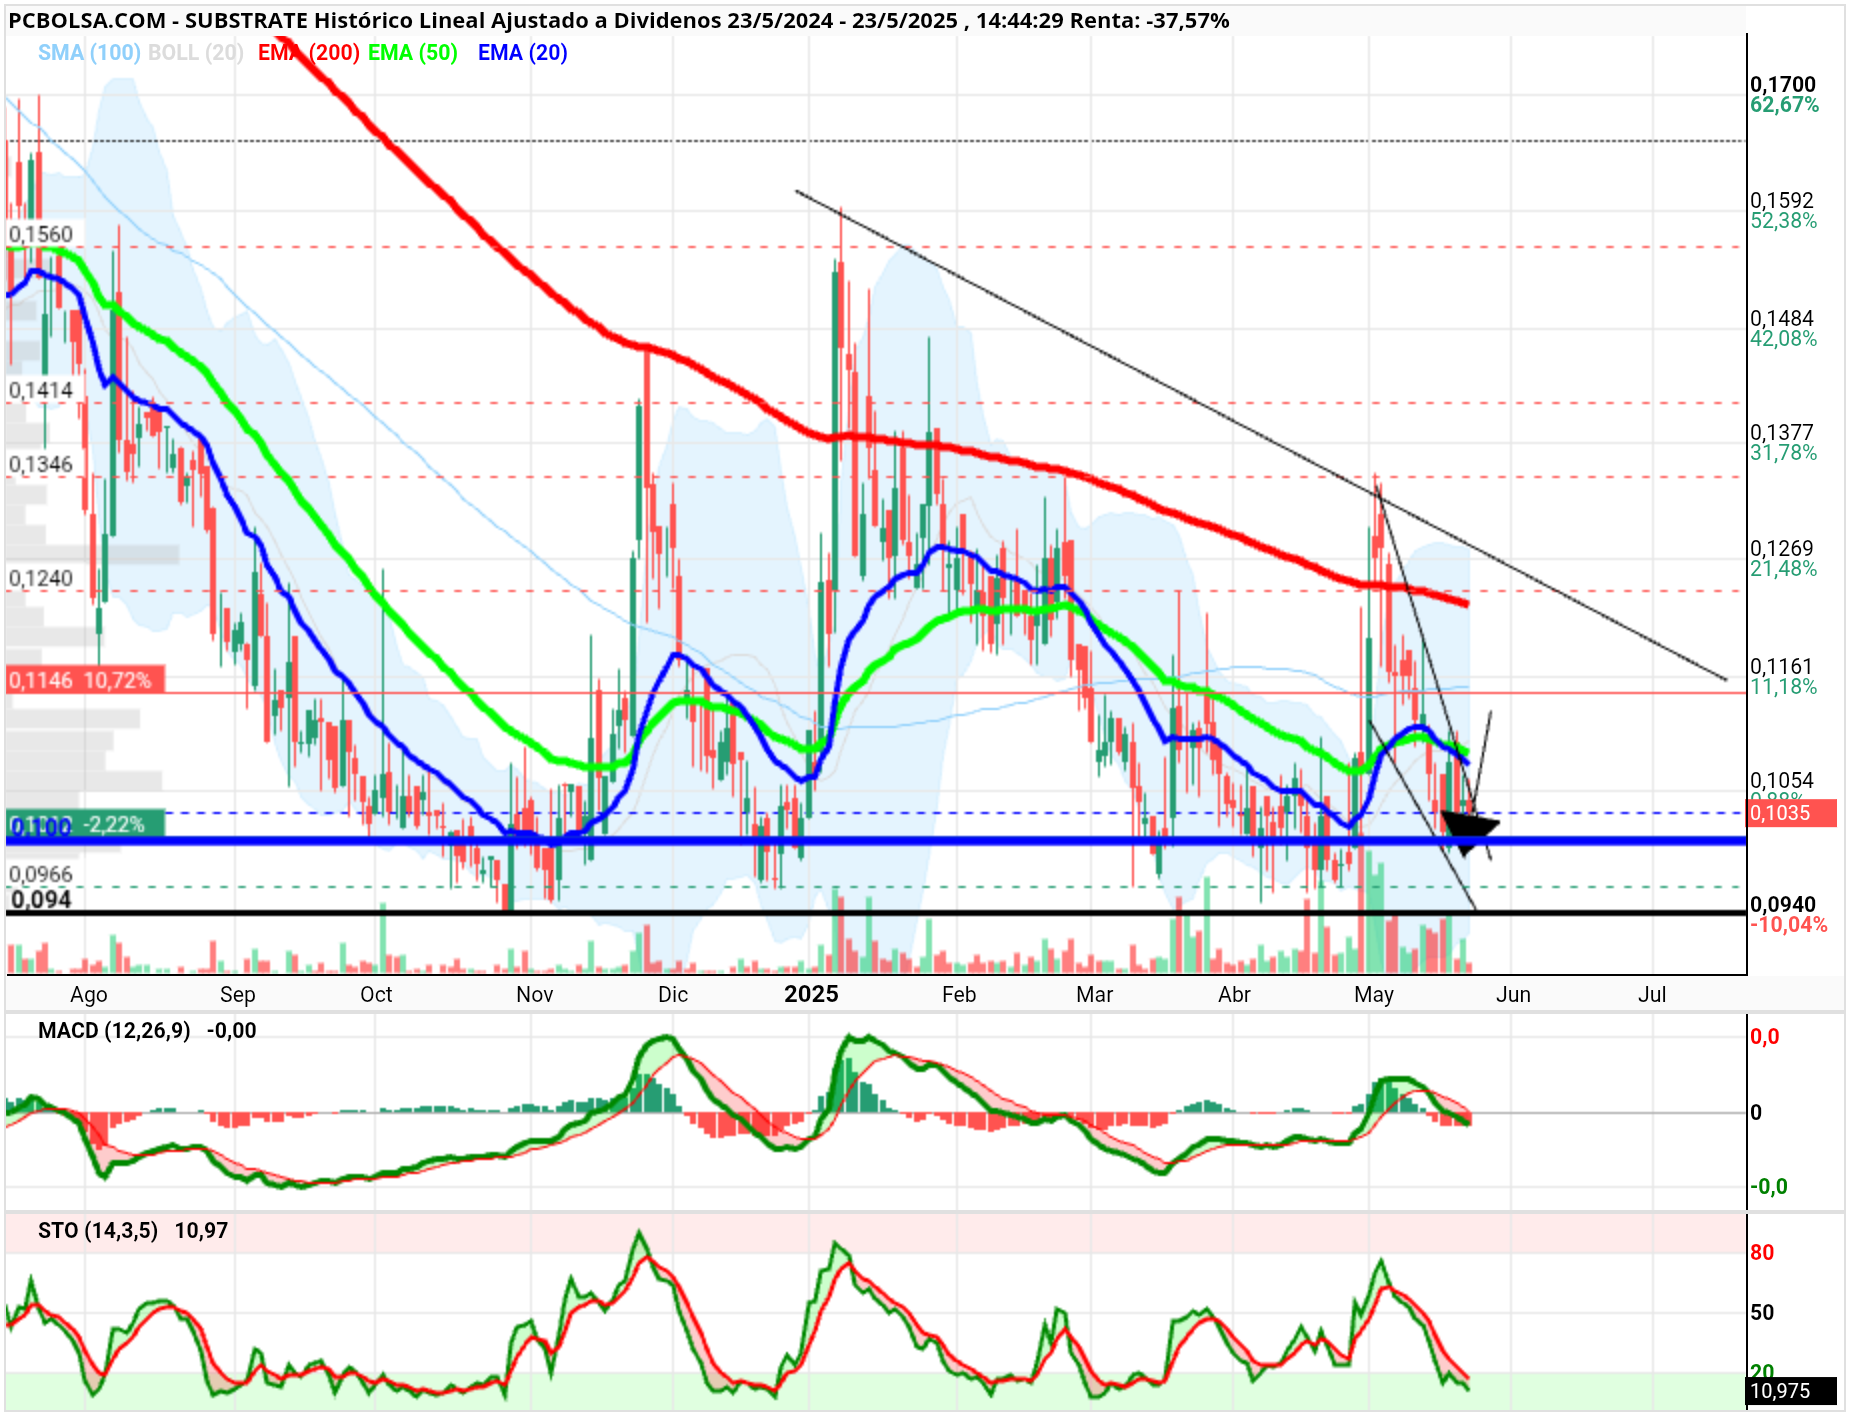Toggle the EMA (200) indicator label
This screenshot has width=1850, height=1416.
(x=308, y=53)
